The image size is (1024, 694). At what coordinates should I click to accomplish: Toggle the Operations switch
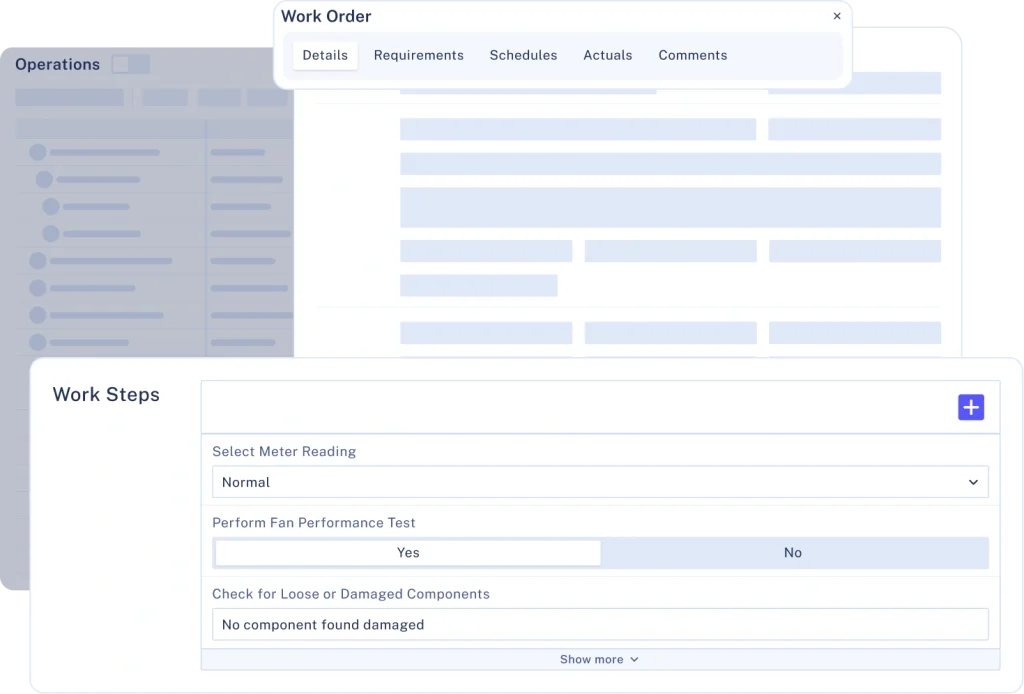pyautogui.click(x=130, y=64)
